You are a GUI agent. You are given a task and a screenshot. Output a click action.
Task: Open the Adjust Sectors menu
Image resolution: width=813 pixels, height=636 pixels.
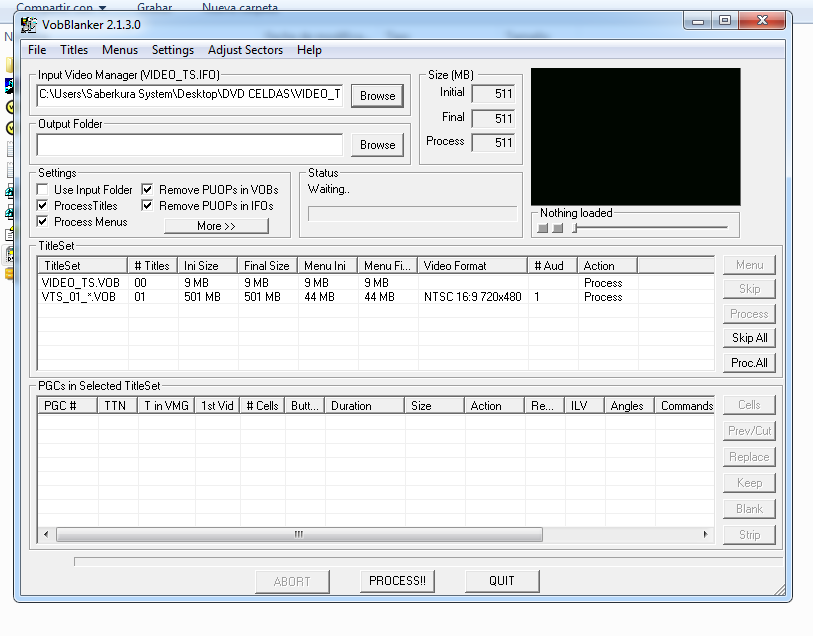coord(245,50)
